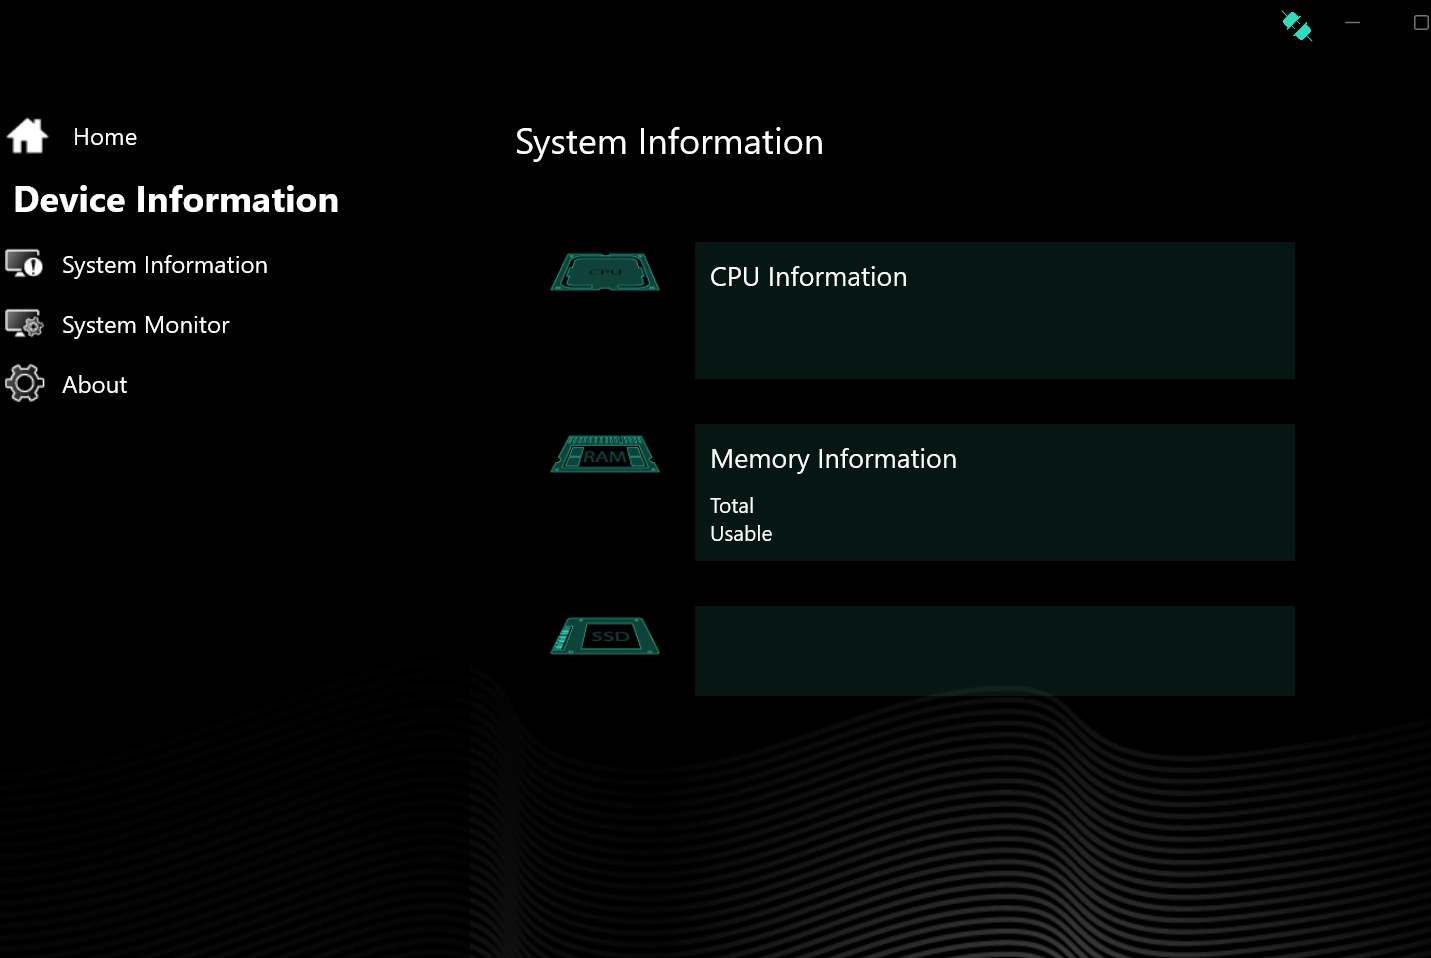Open the System Monitor page
This screenshot has height=958, width=1431.
(x=145, y=324)
